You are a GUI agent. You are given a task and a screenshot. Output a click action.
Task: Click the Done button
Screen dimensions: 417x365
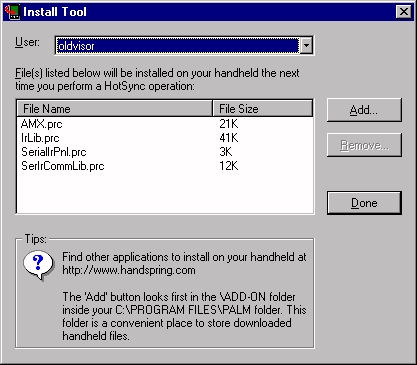click(x=364, y=203)
